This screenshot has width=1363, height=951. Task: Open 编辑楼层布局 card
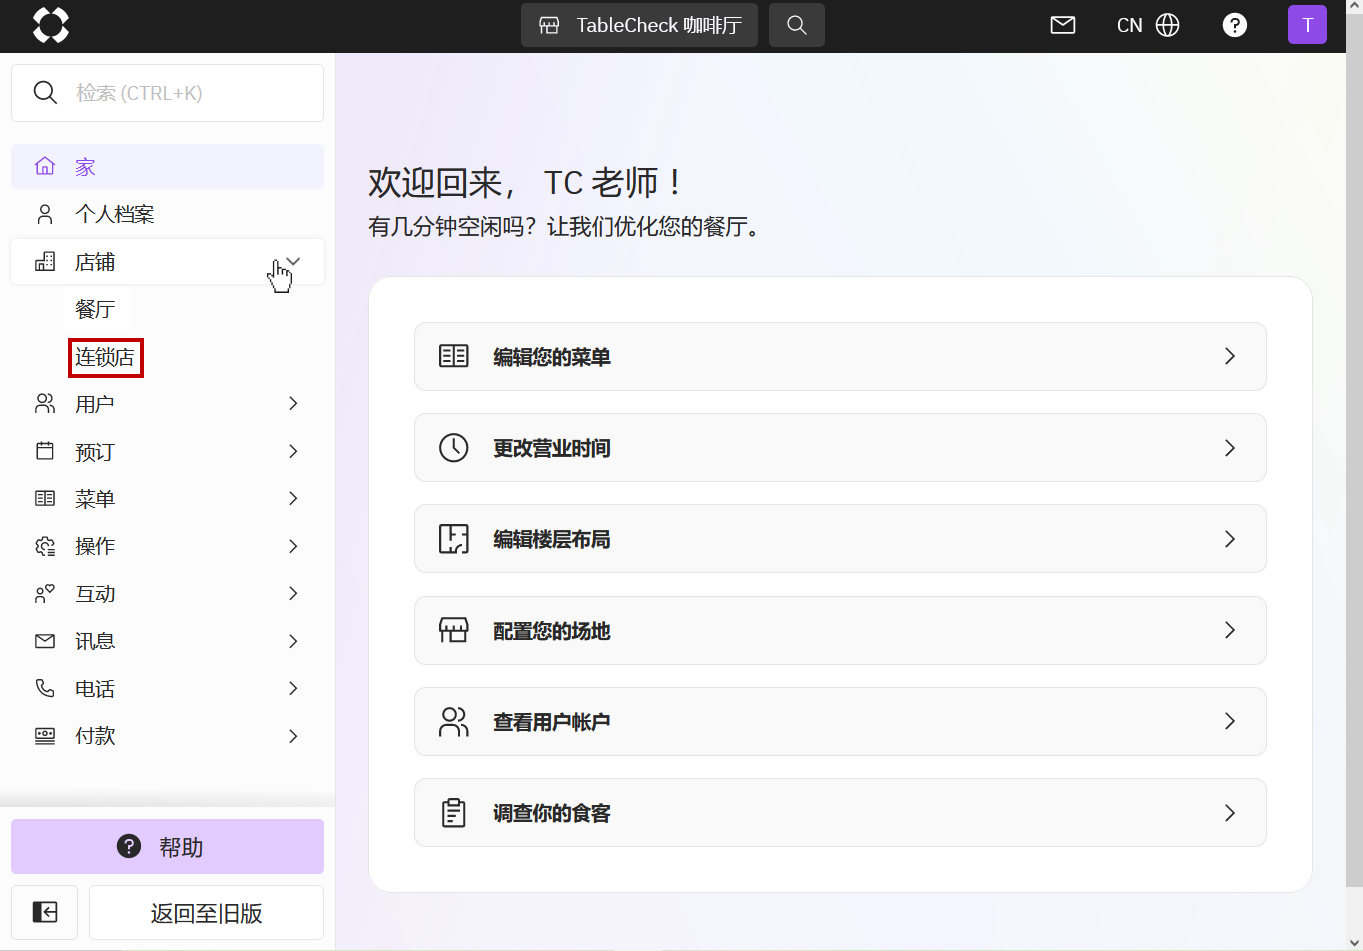click(x=840, y=538)
